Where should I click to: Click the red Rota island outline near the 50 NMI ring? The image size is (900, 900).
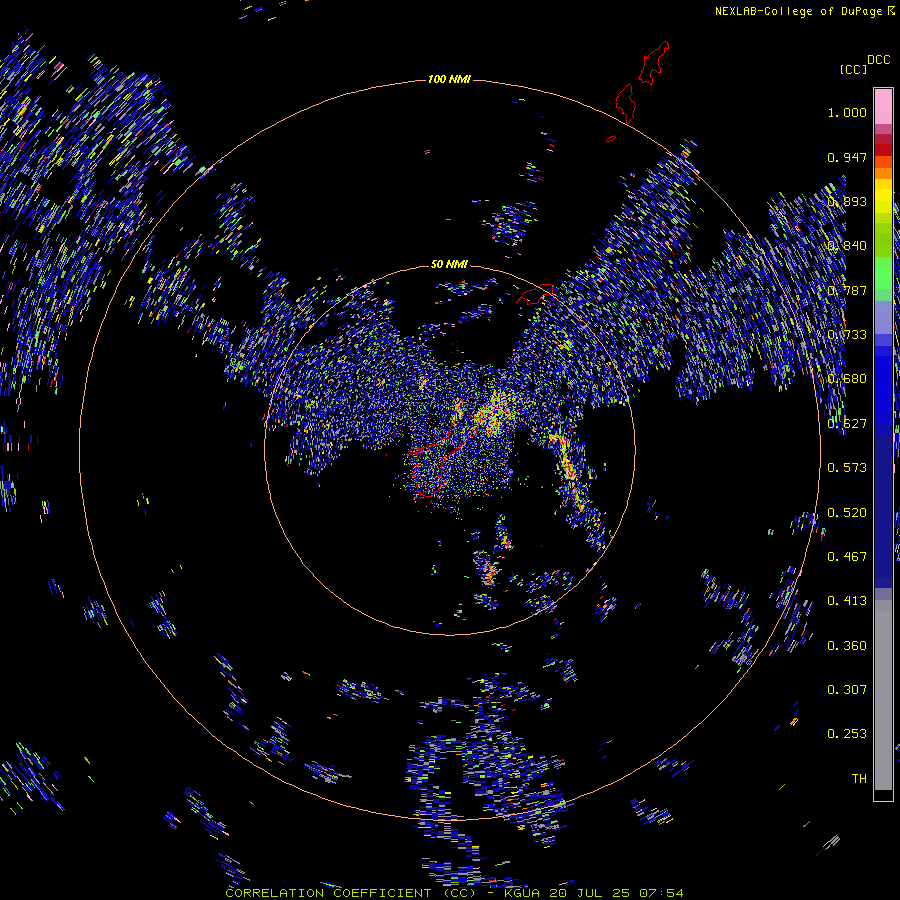point(535,294)
